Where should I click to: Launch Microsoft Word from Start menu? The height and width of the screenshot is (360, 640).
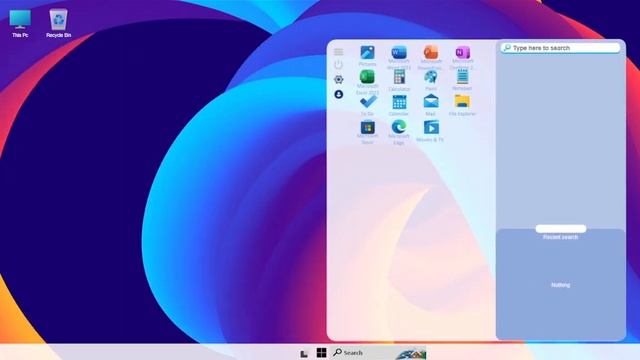[x=399, y=58]
